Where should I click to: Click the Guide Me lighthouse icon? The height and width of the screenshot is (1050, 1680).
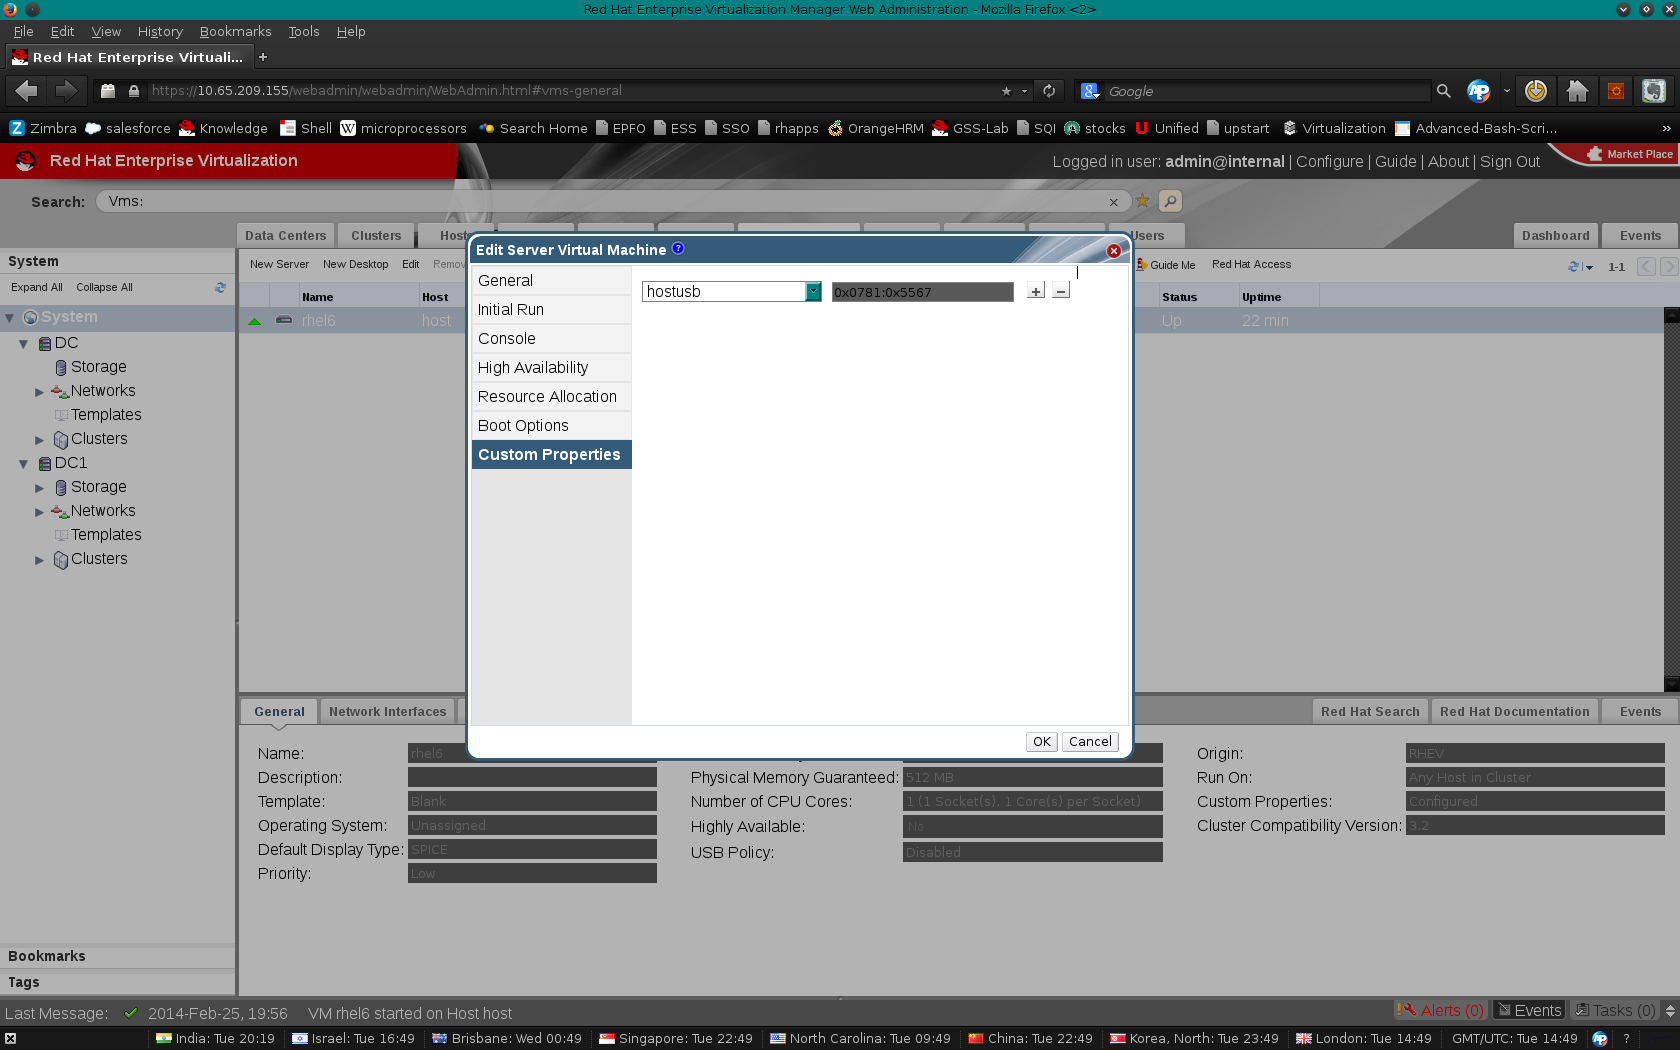click(1140, 264)
